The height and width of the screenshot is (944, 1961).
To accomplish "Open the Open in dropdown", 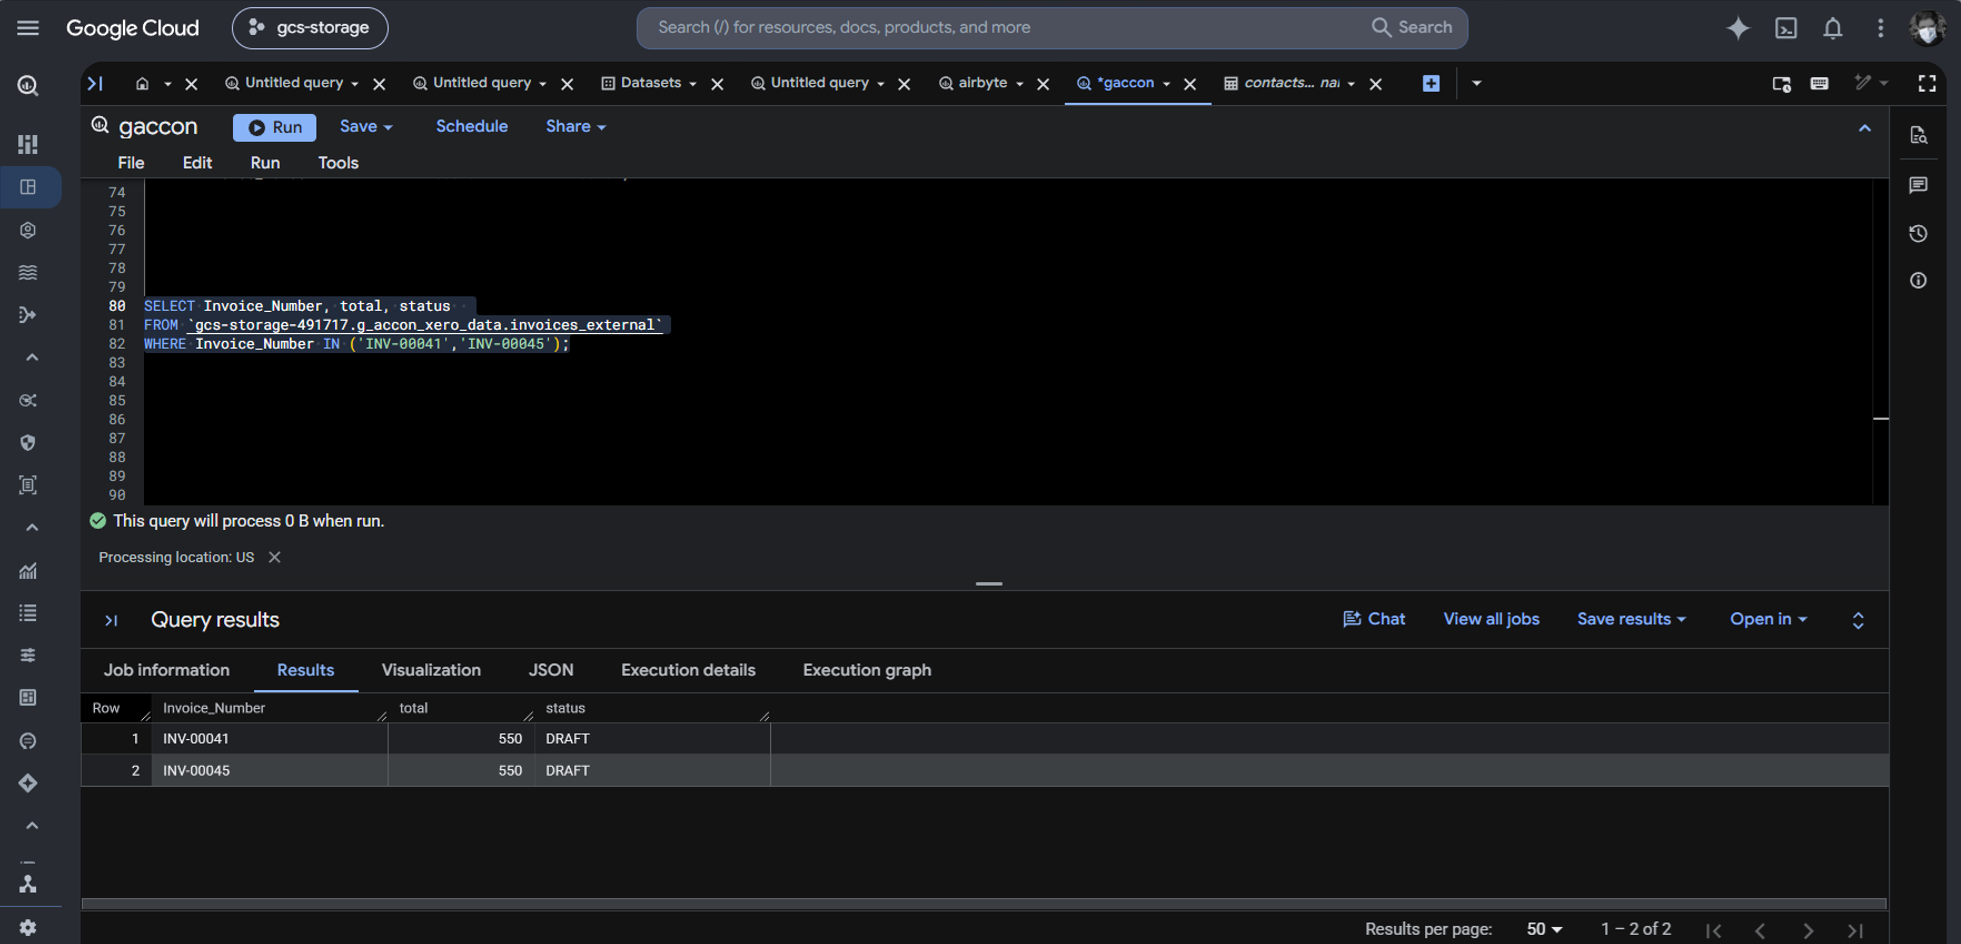I will tap(1768, 619).
